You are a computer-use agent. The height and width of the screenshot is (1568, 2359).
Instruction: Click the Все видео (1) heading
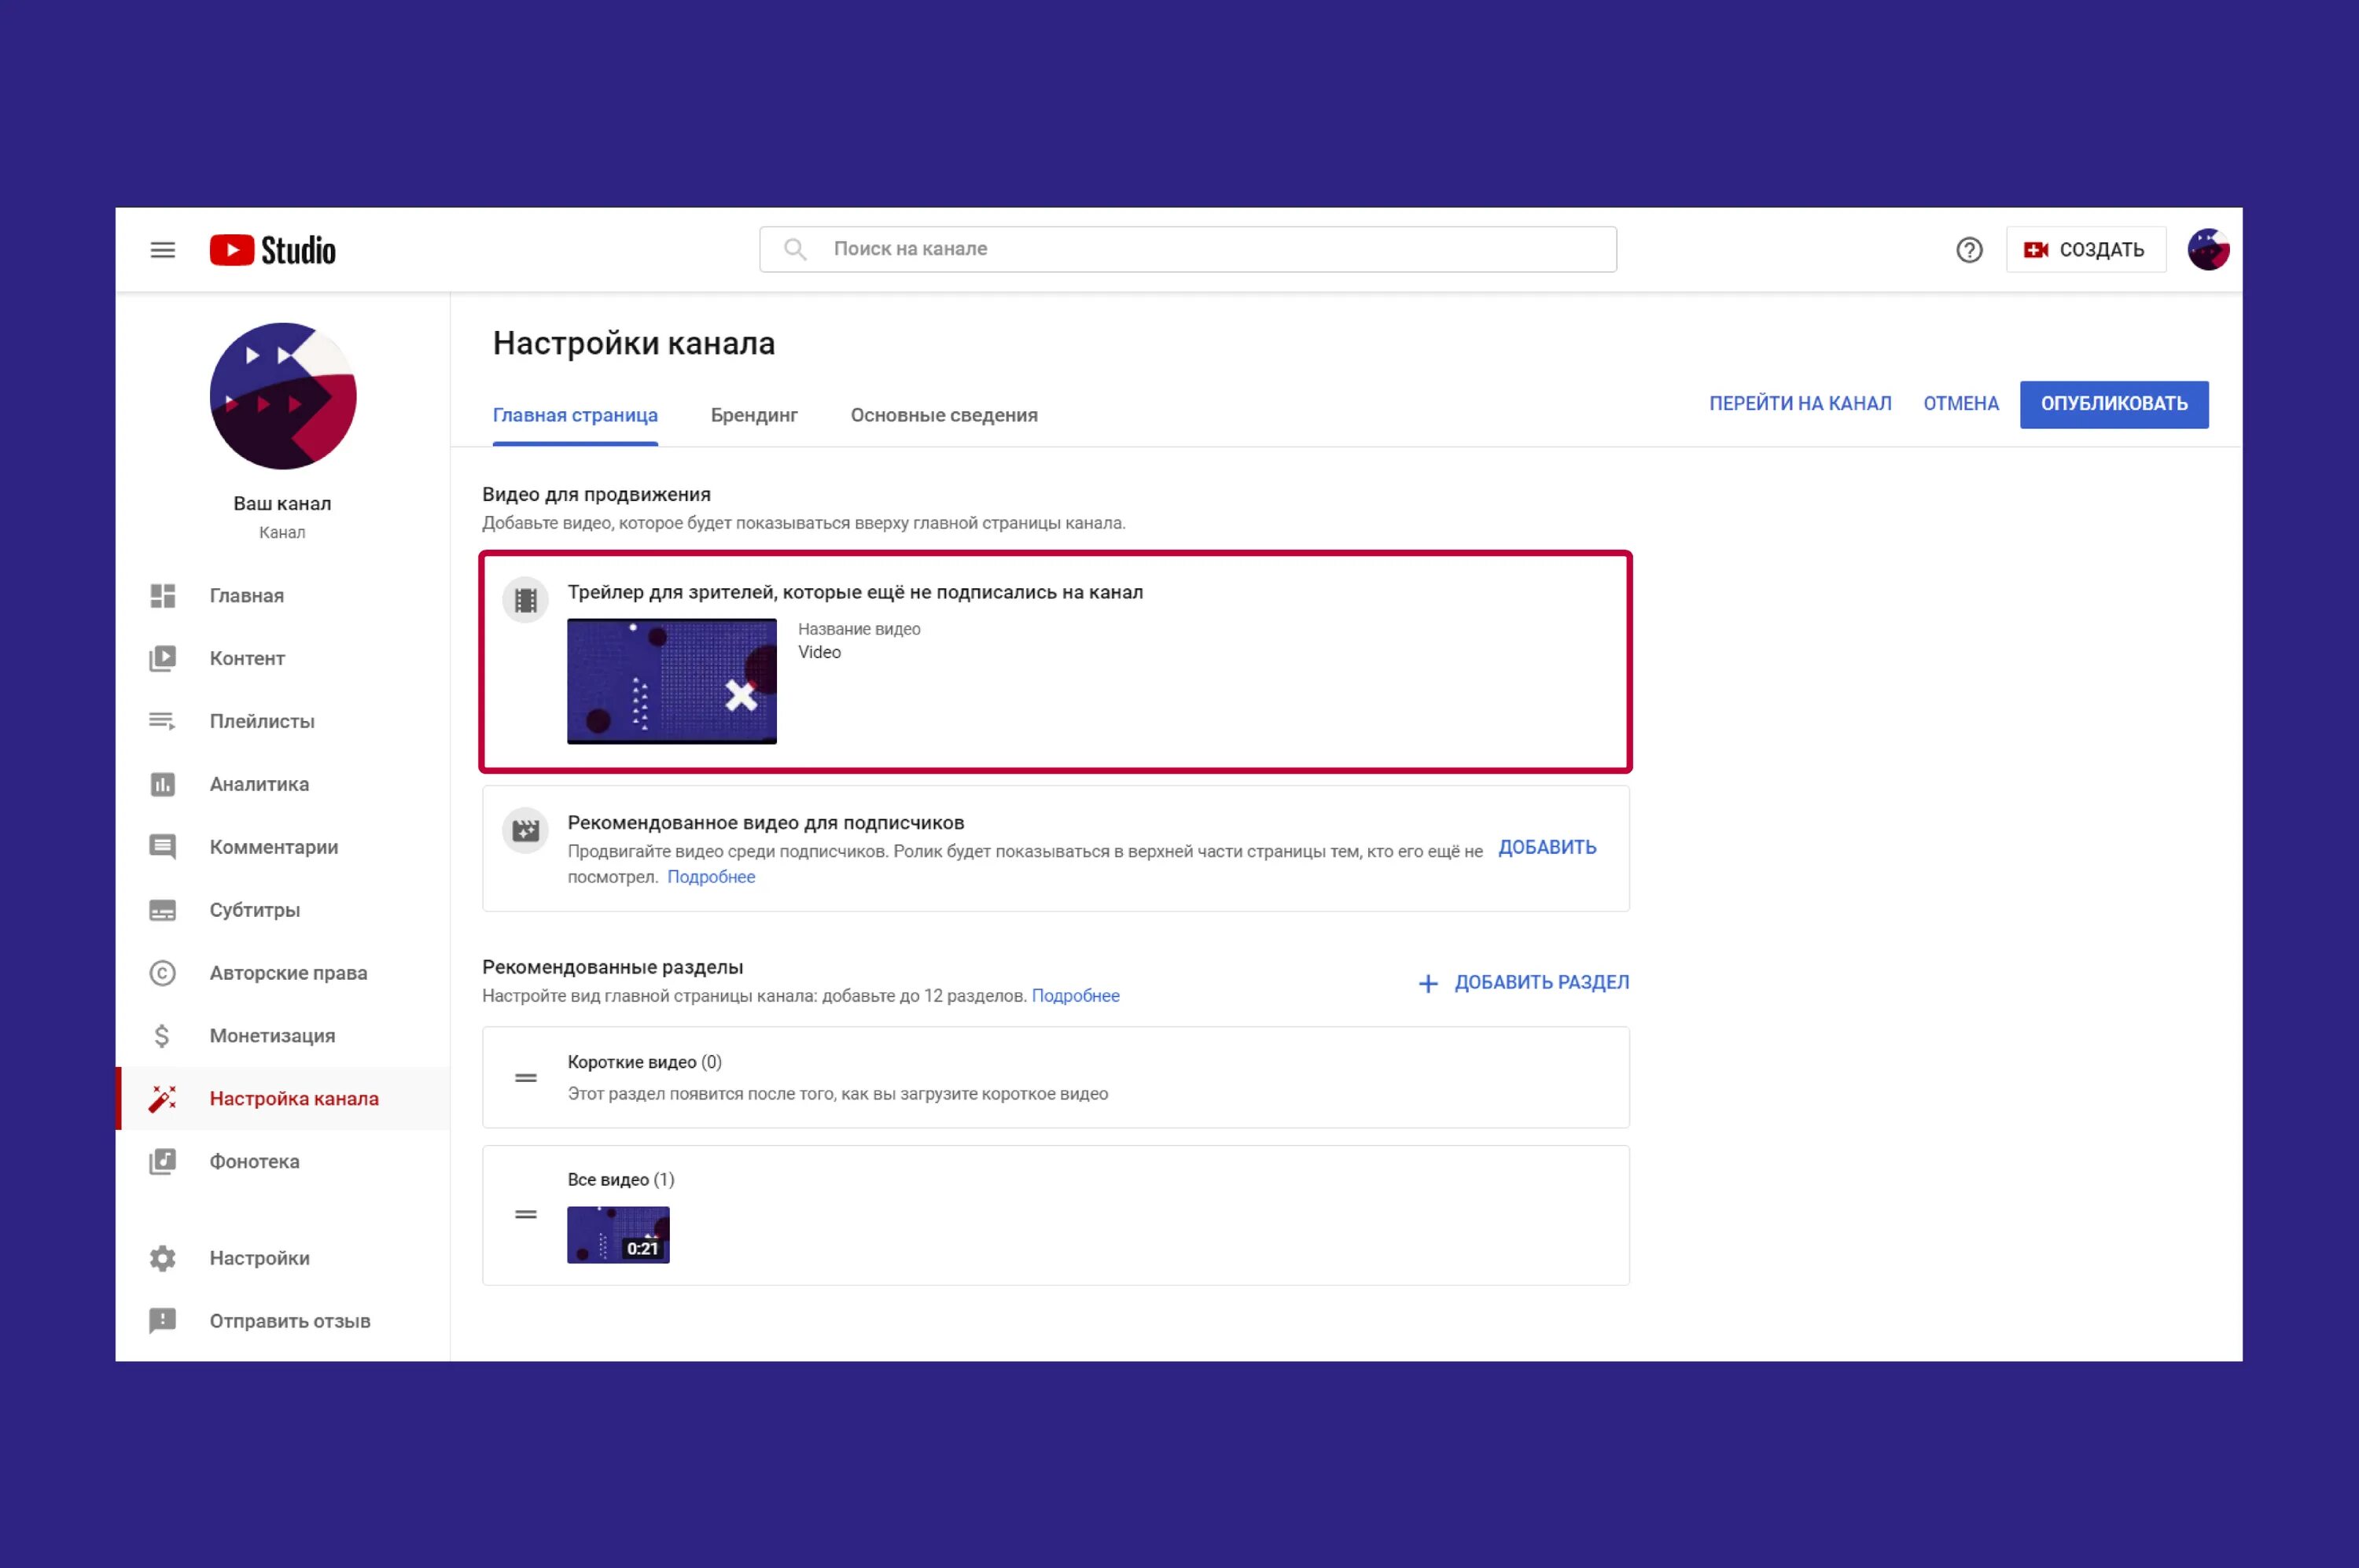tap(621, 1180)
